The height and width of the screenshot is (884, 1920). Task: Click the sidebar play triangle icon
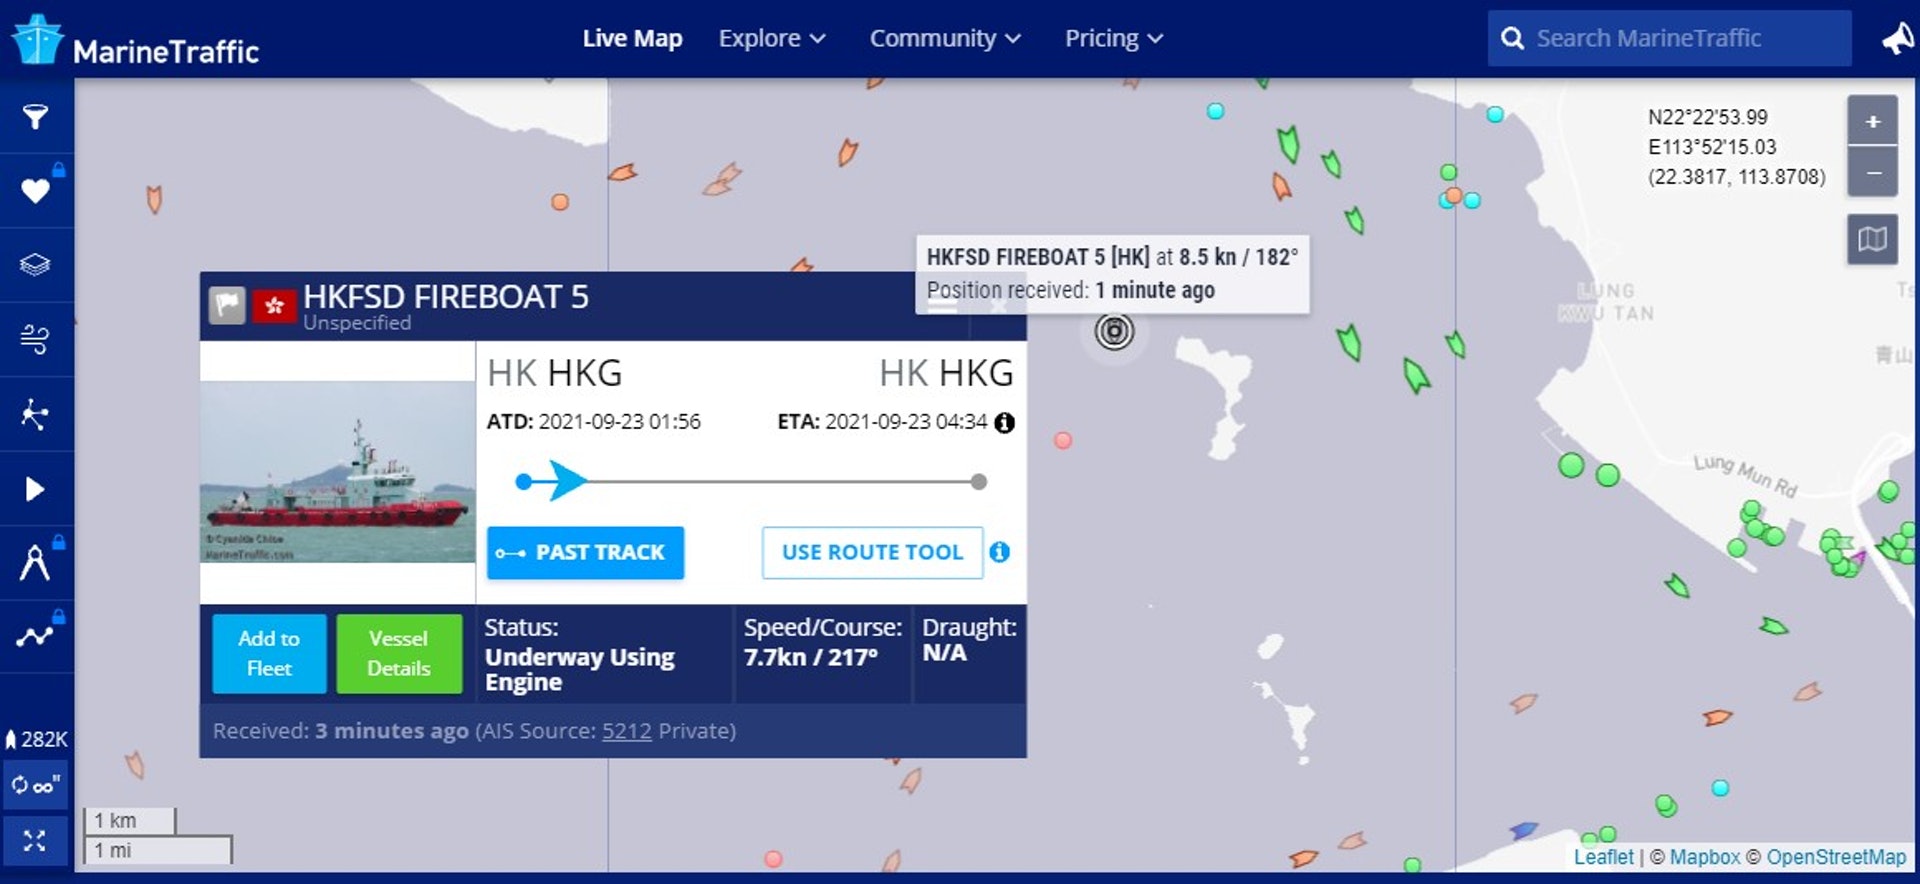point(35,489)
